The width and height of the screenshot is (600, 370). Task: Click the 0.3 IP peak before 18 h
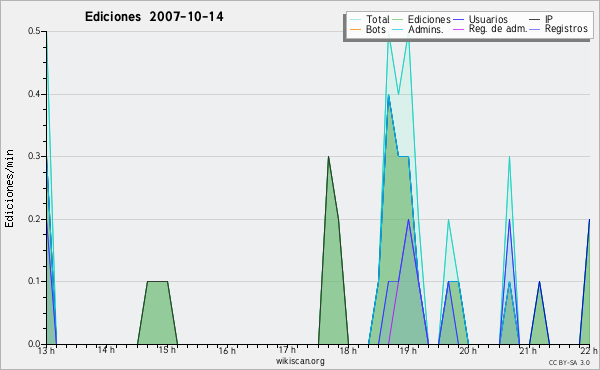328,157
